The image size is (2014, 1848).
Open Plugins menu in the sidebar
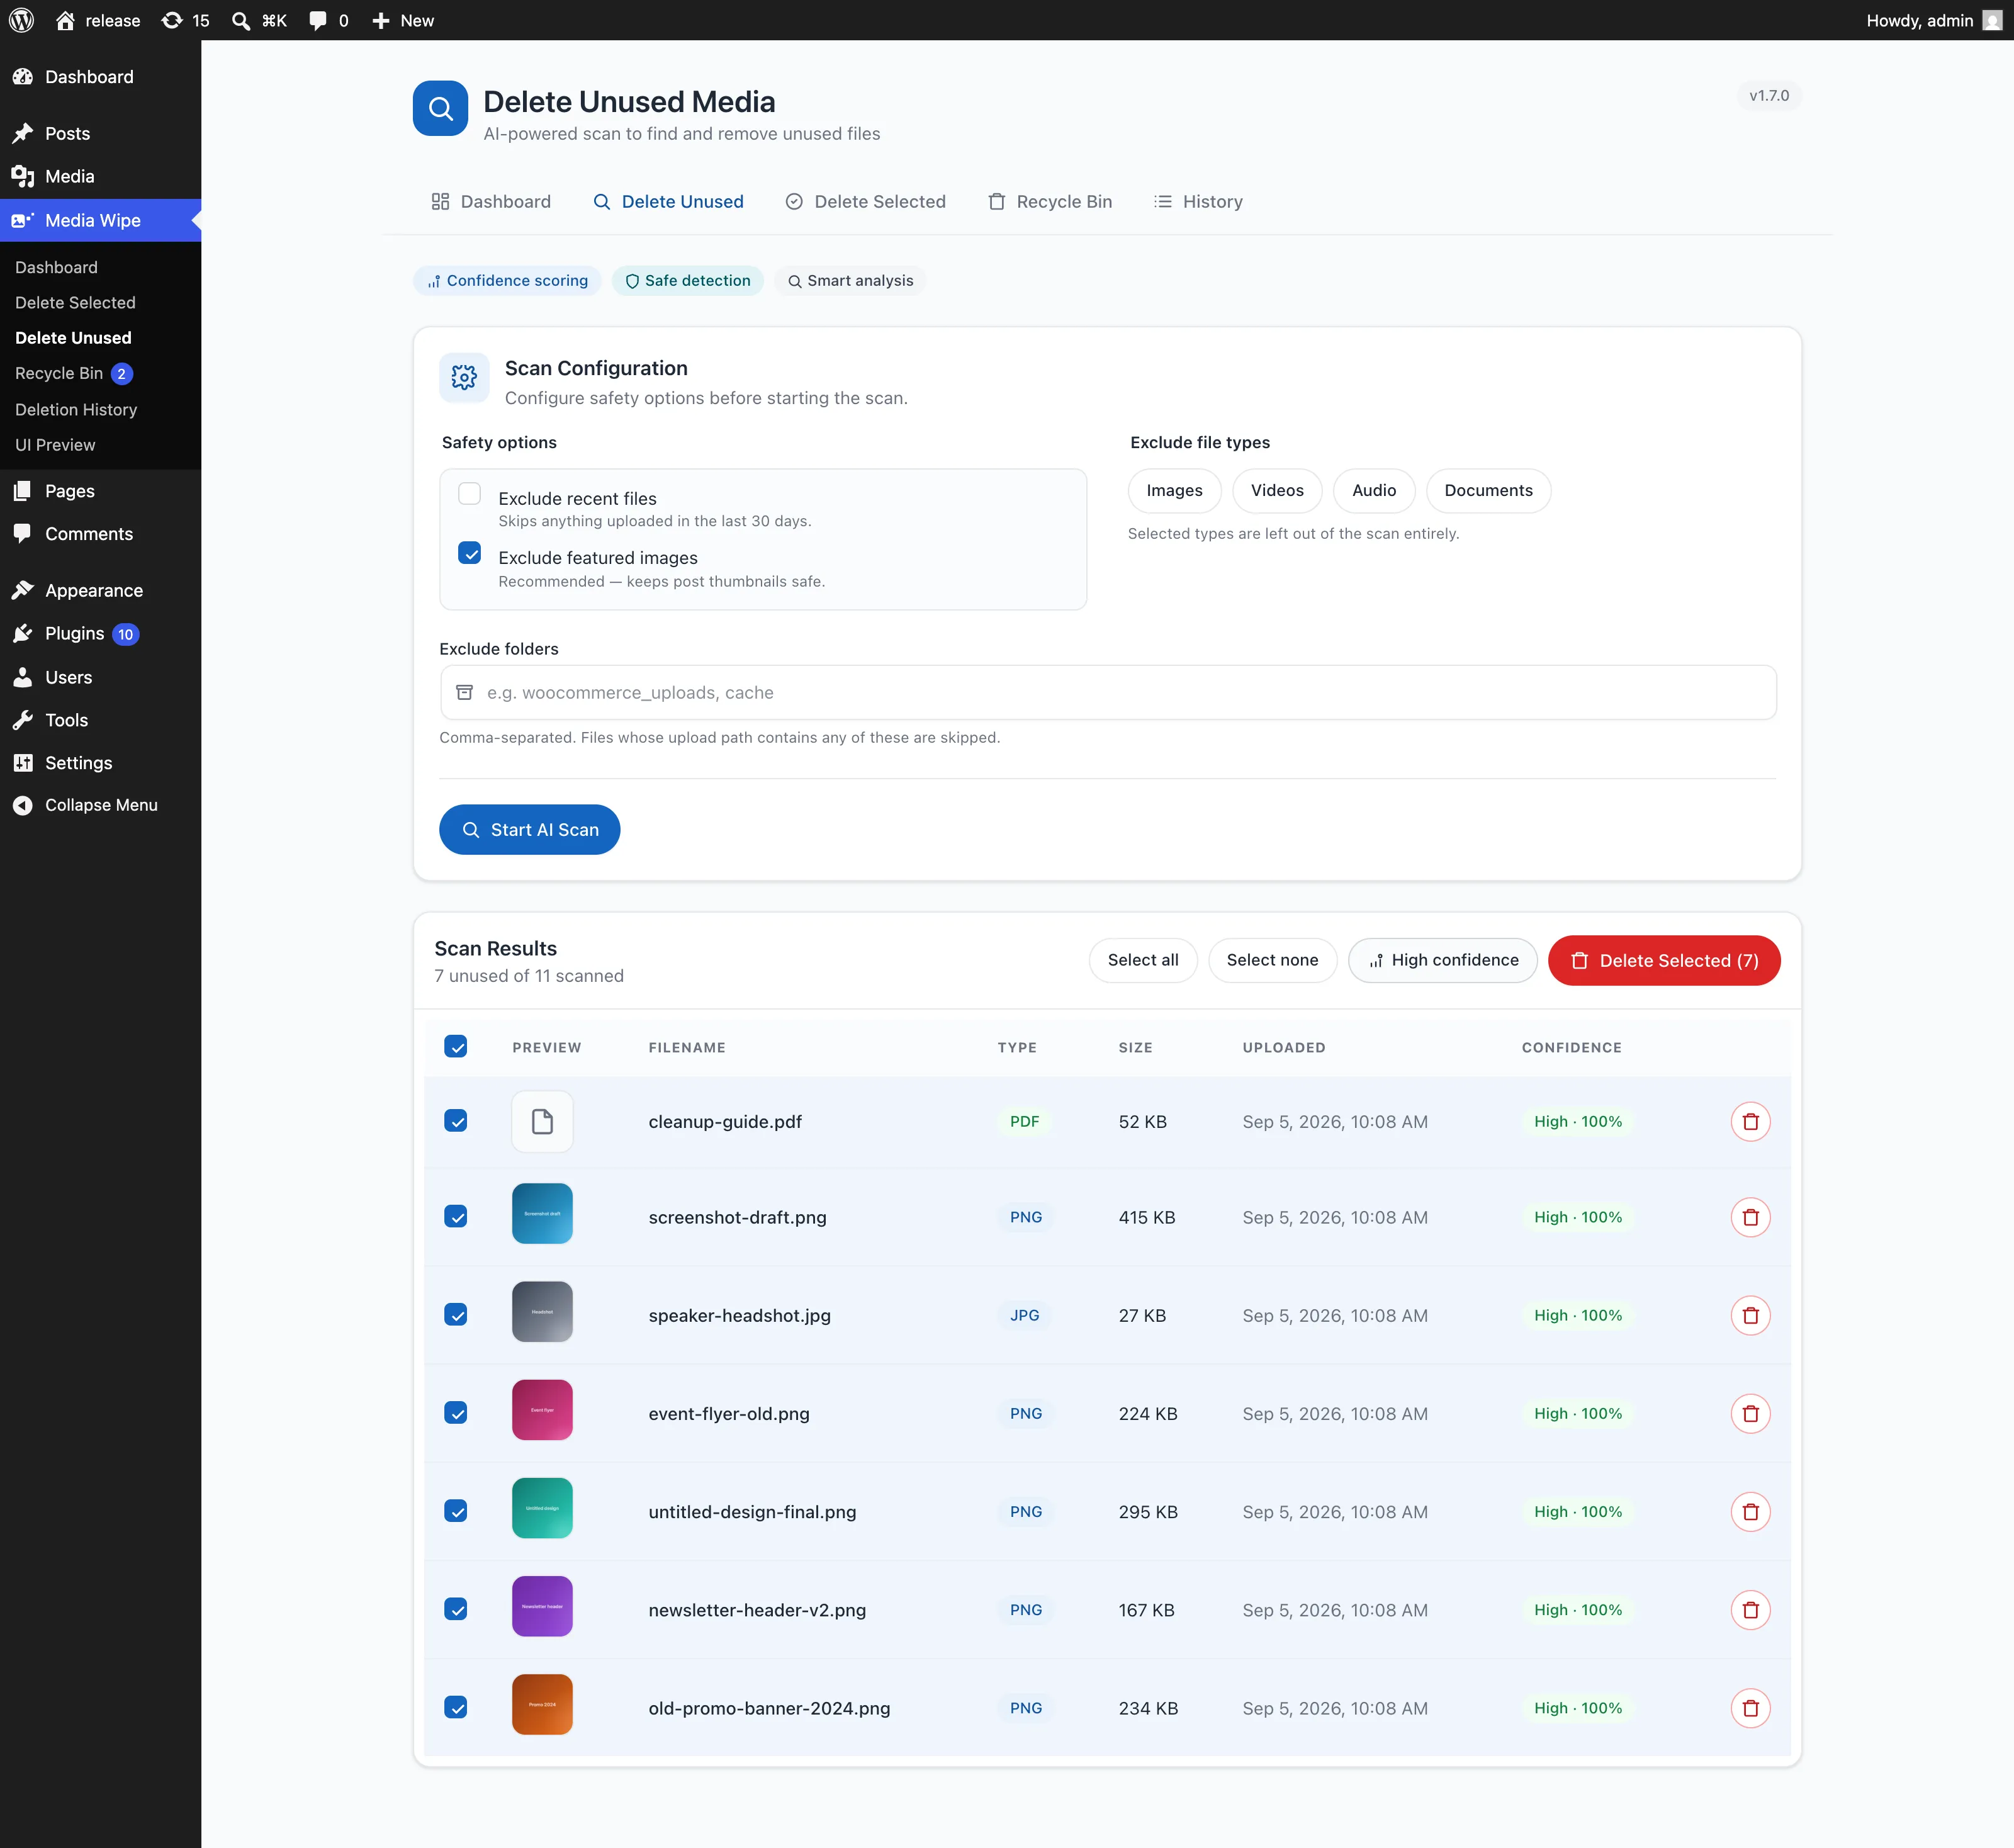coord(76,633)
